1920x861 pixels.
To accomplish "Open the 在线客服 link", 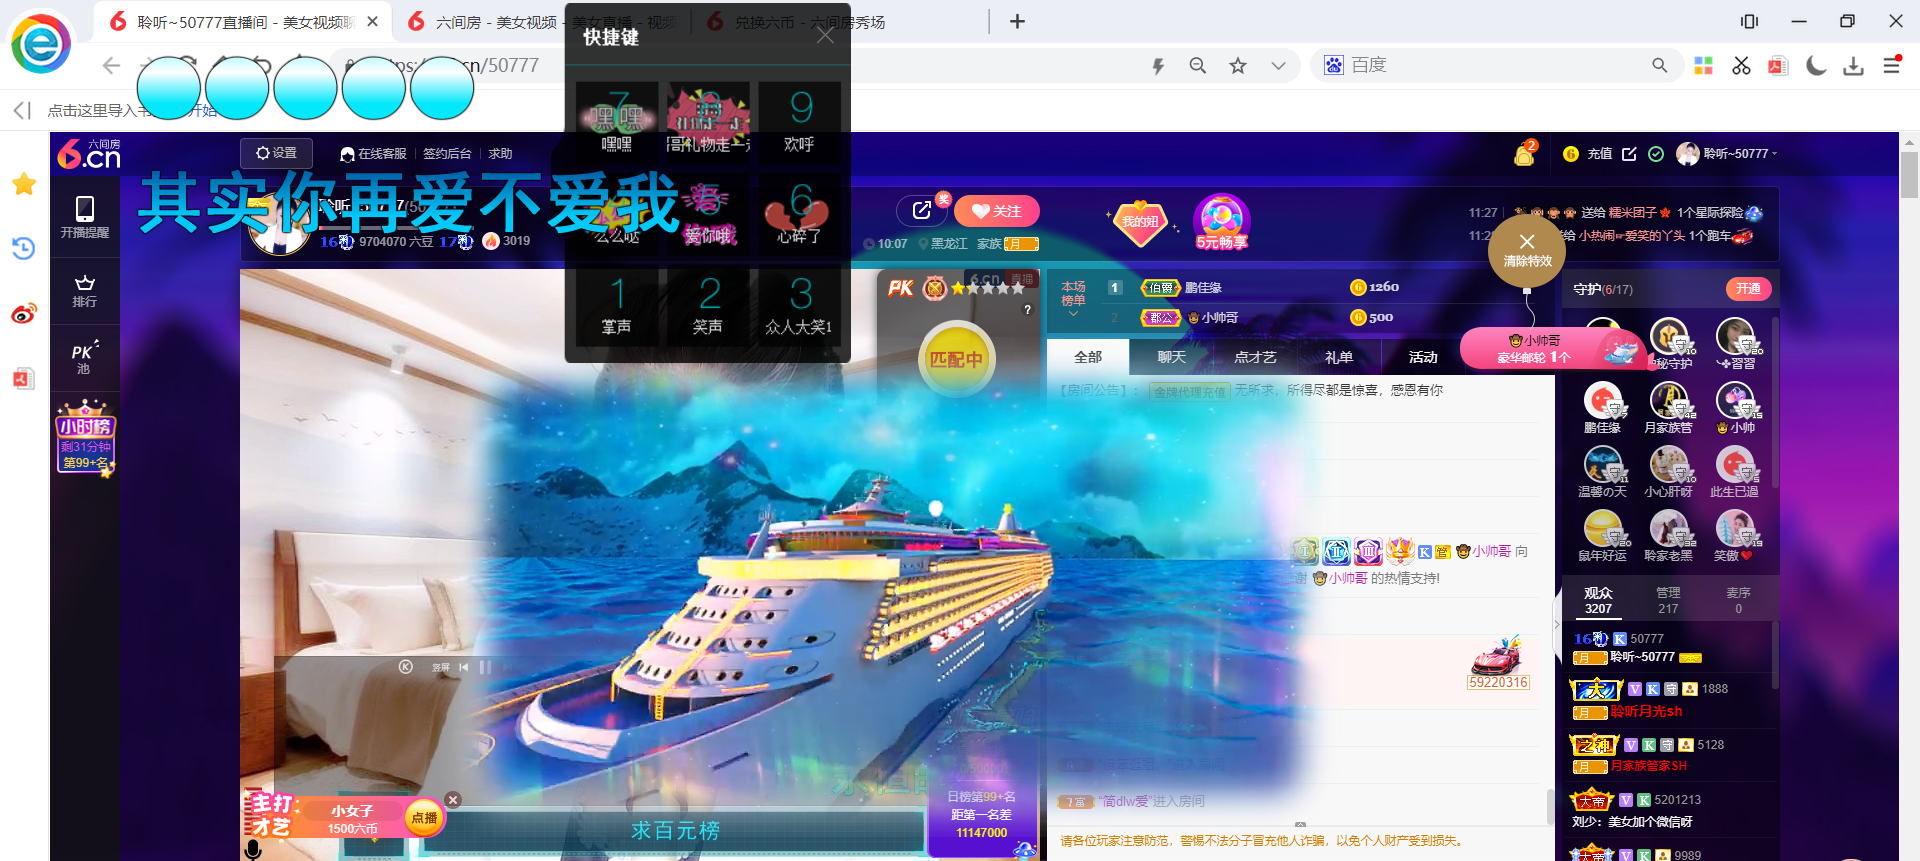I will (x=374, y=154).
